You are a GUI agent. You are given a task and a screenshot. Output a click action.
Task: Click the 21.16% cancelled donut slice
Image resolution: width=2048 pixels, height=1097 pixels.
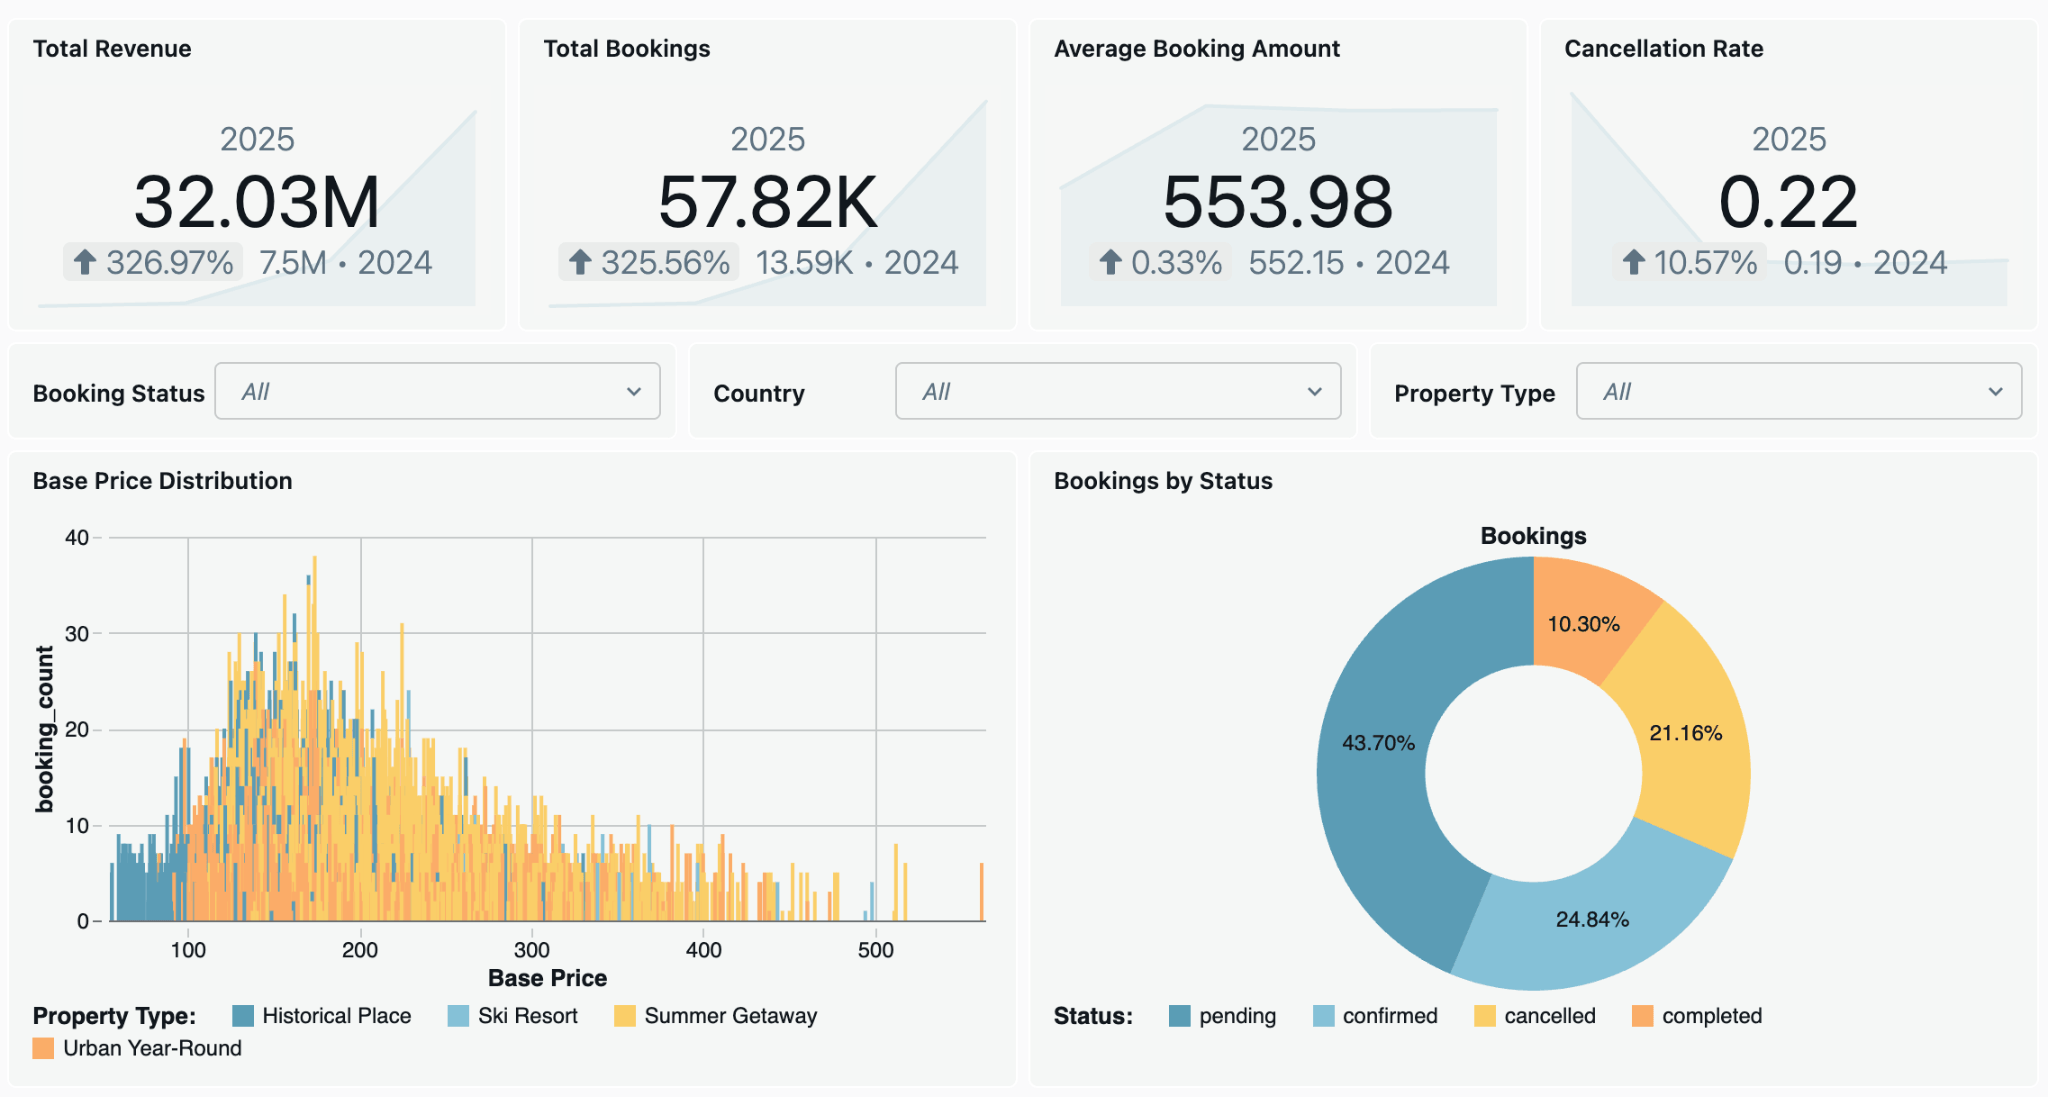click(1686, 733)
